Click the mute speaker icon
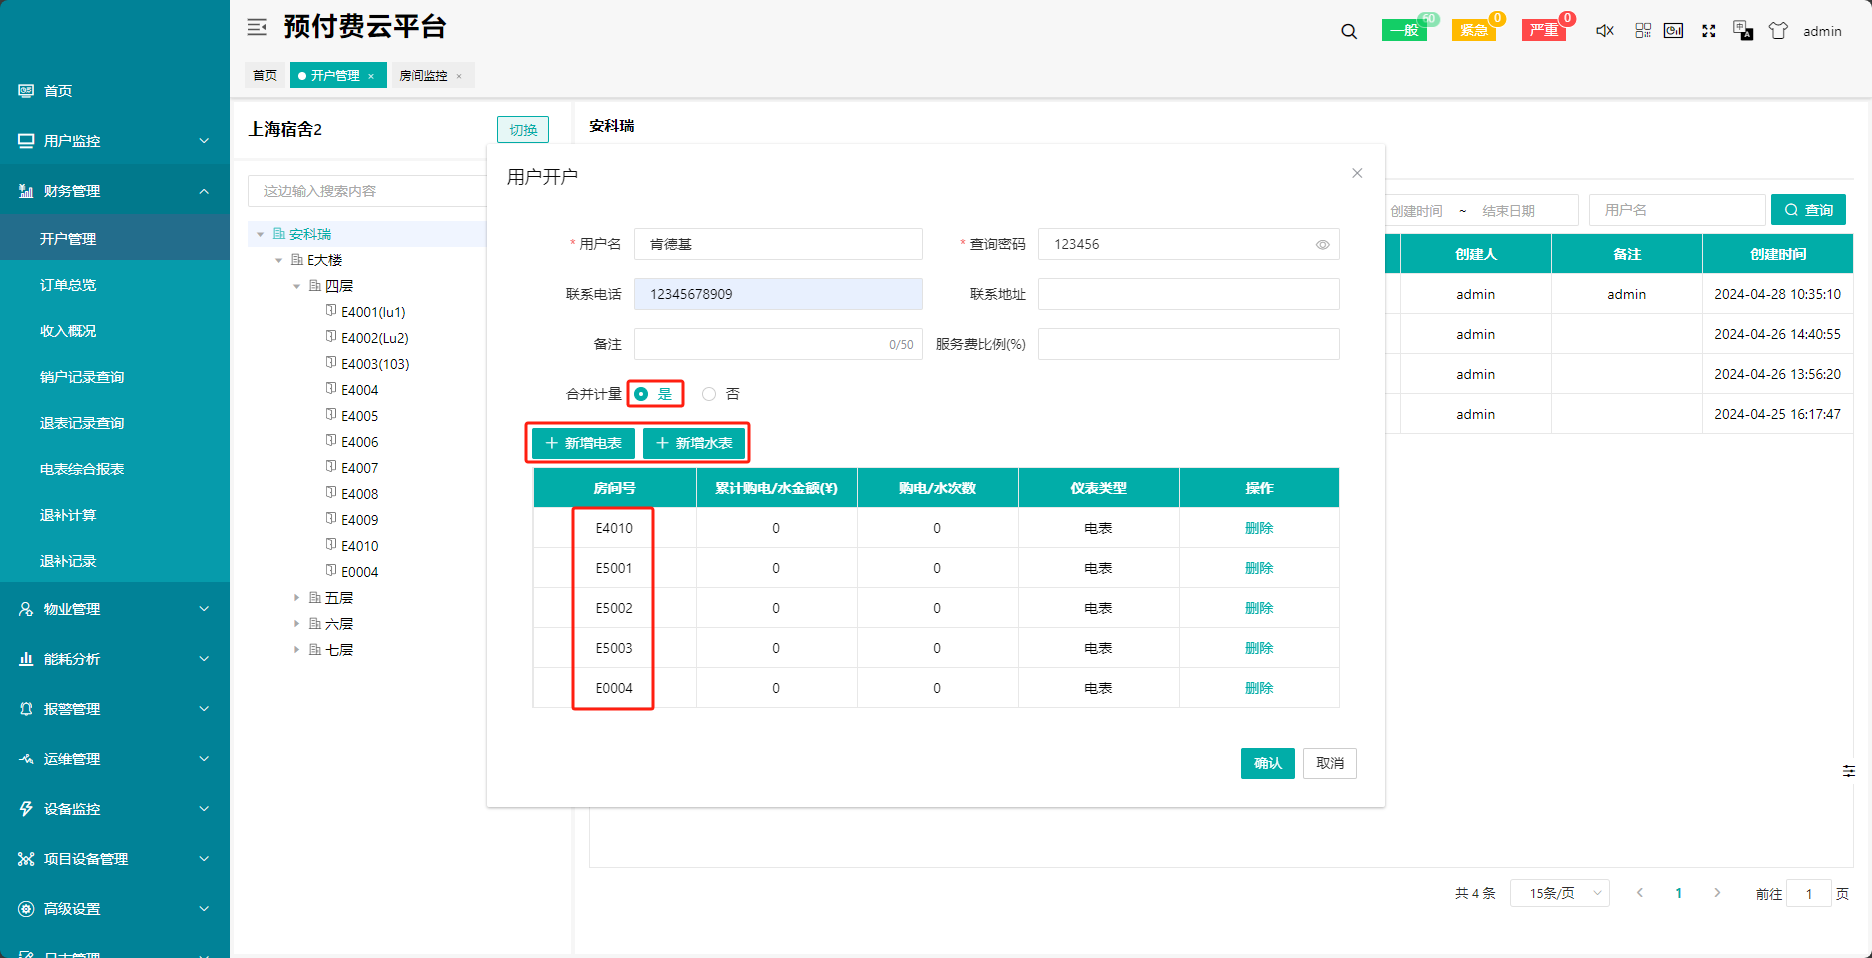 pyautogui.click(x=1605, y=31)
